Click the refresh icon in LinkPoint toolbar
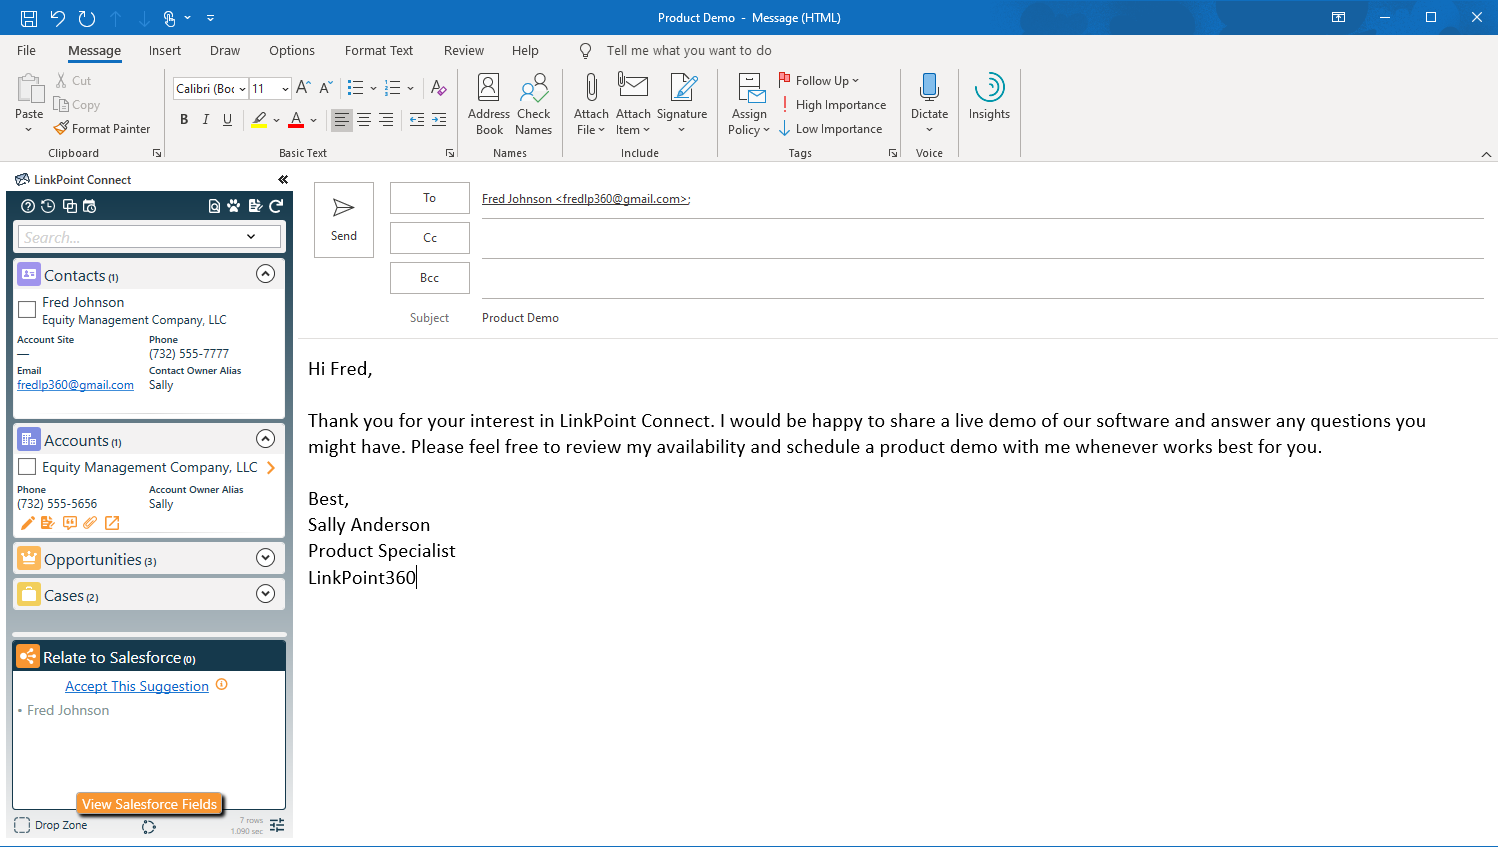 point(276,206)
